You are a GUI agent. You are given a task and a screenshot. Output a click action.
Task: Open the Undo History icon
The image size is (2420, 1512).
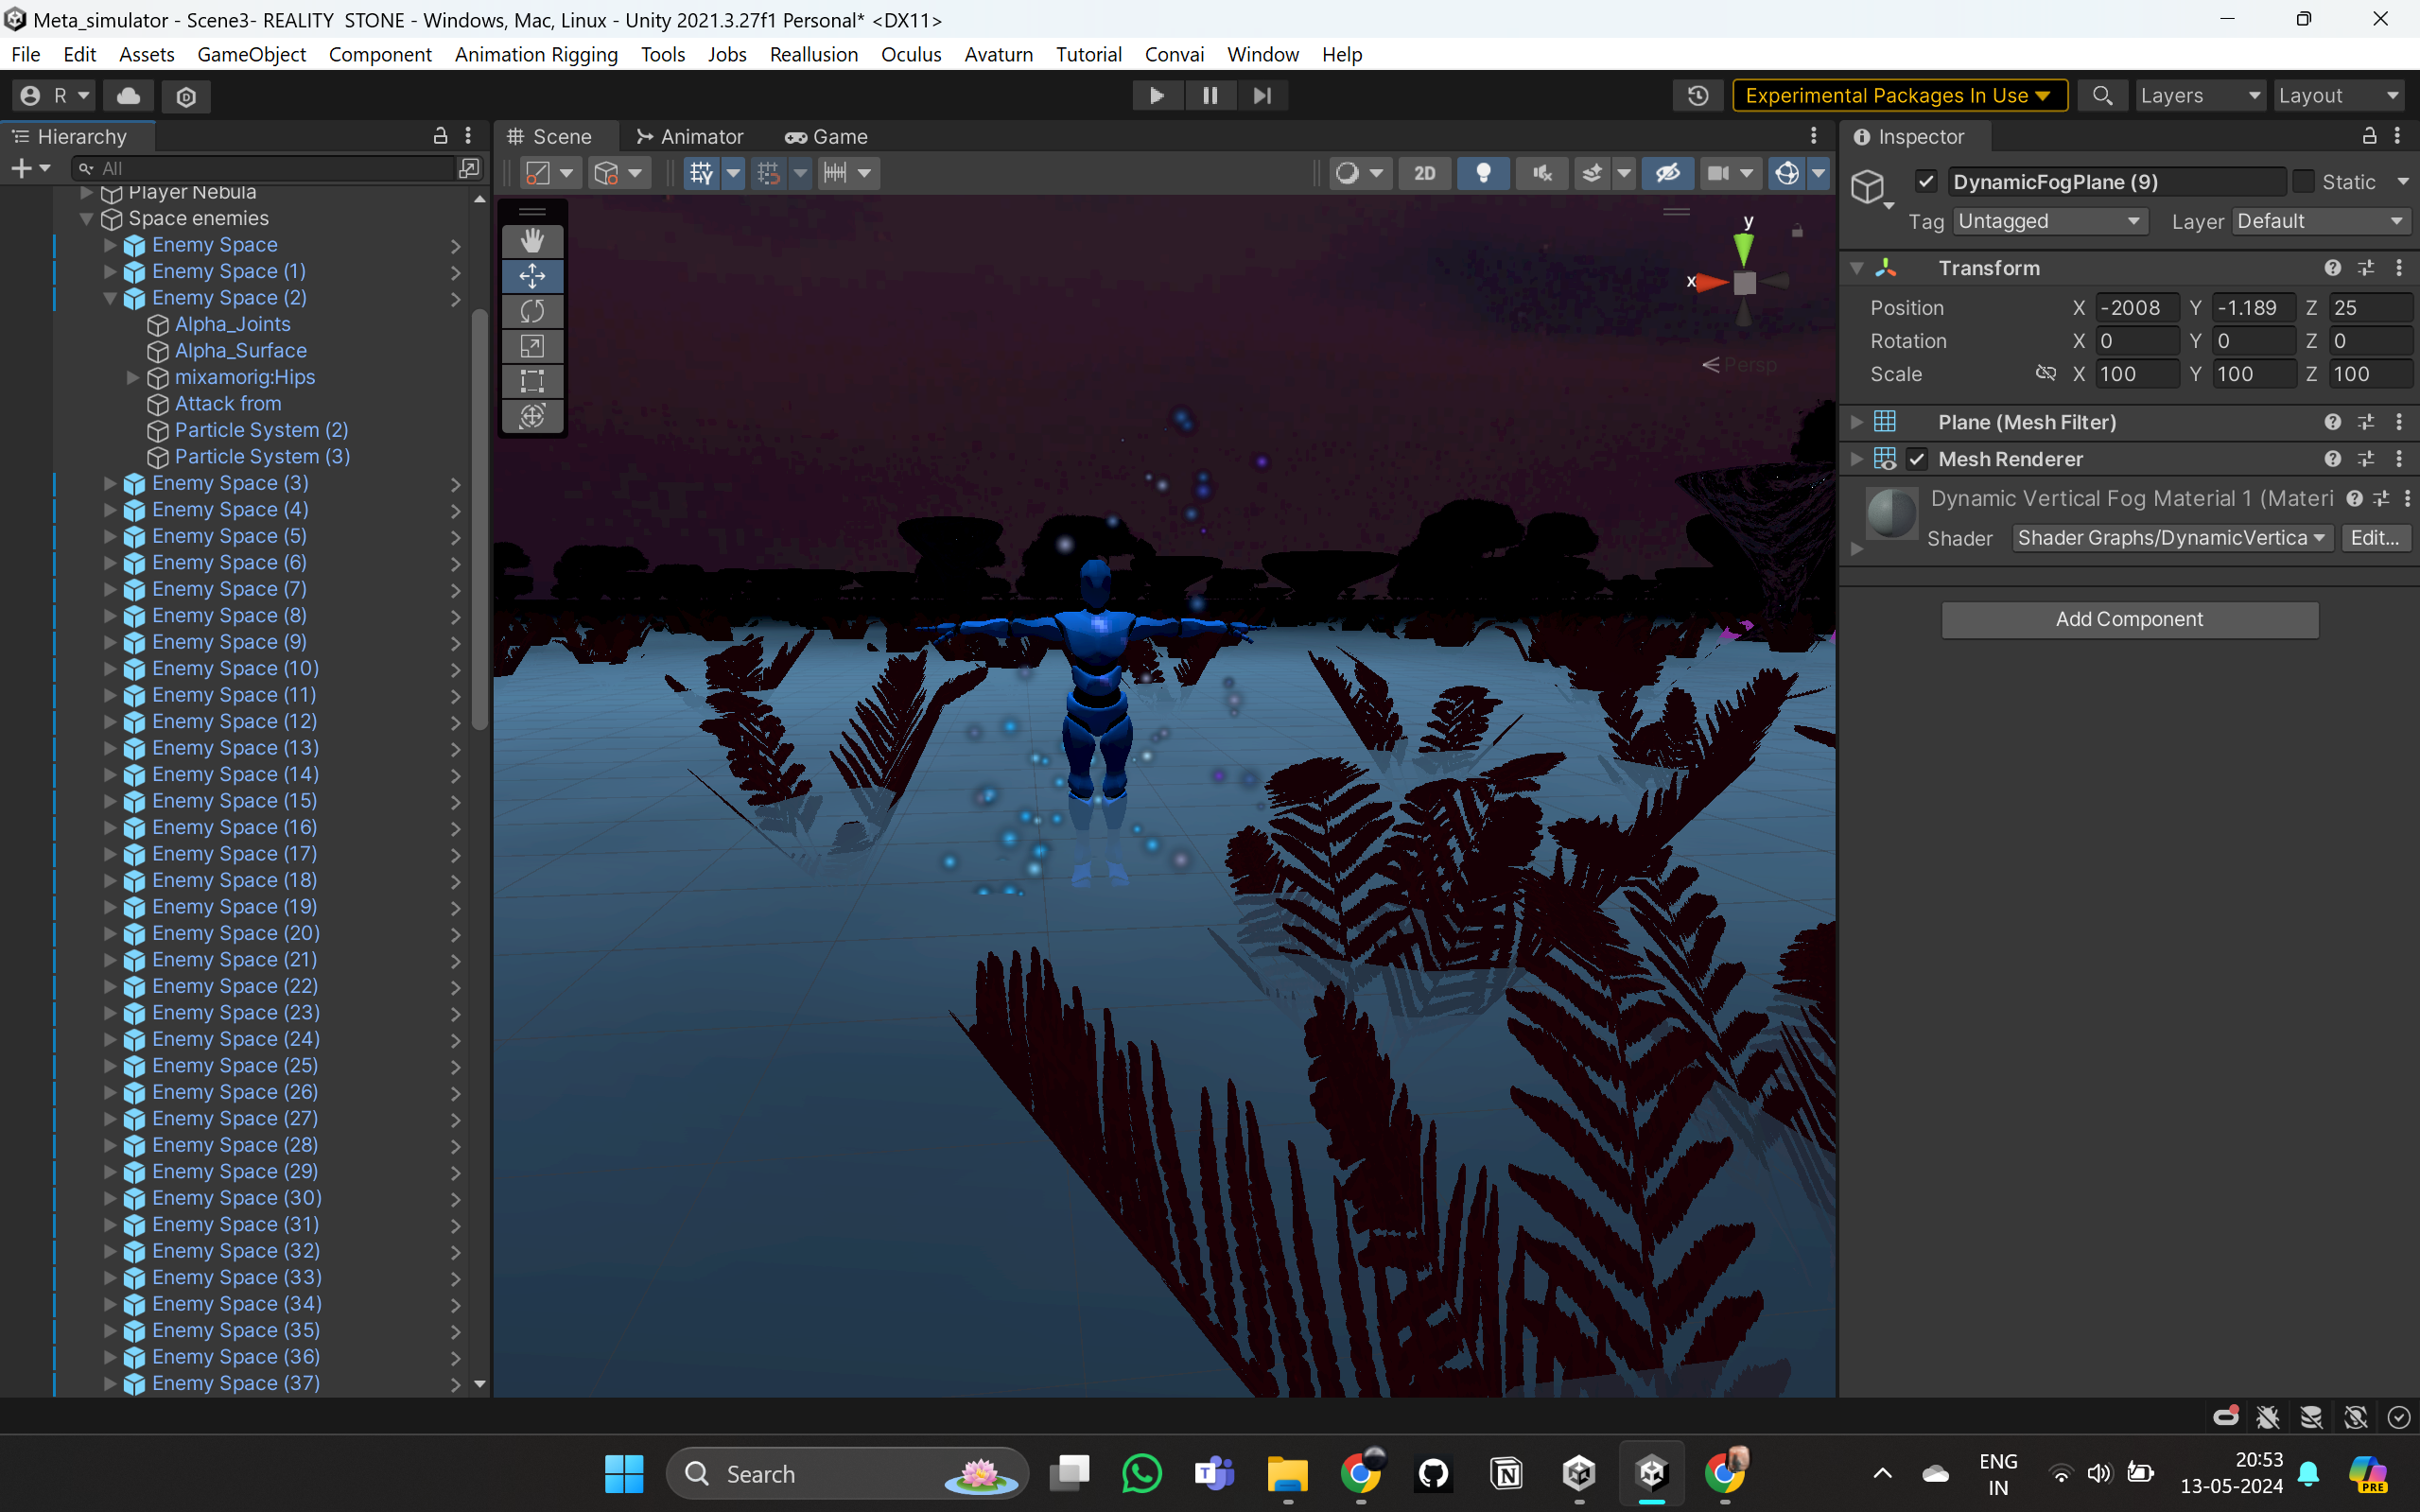point(1697,95)
